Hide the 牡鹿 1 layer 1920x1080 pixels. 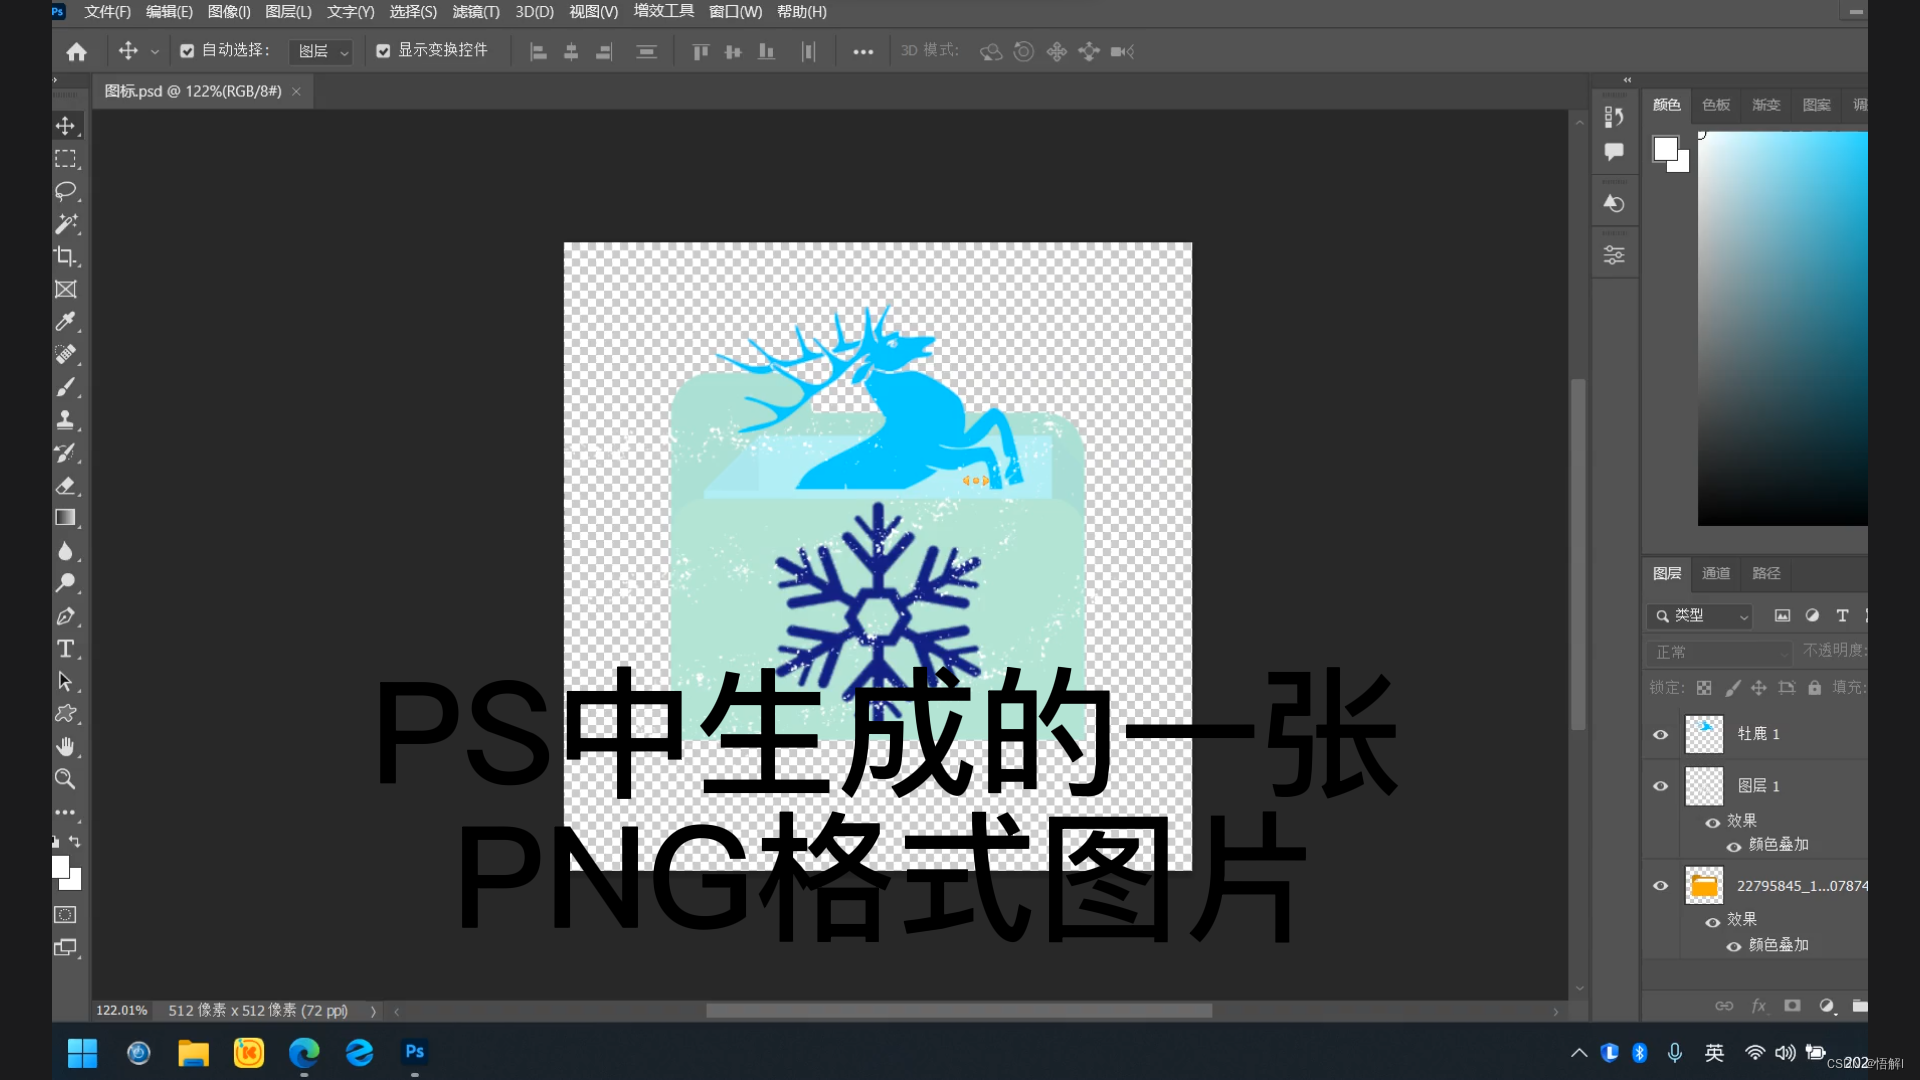point(1661,735)
